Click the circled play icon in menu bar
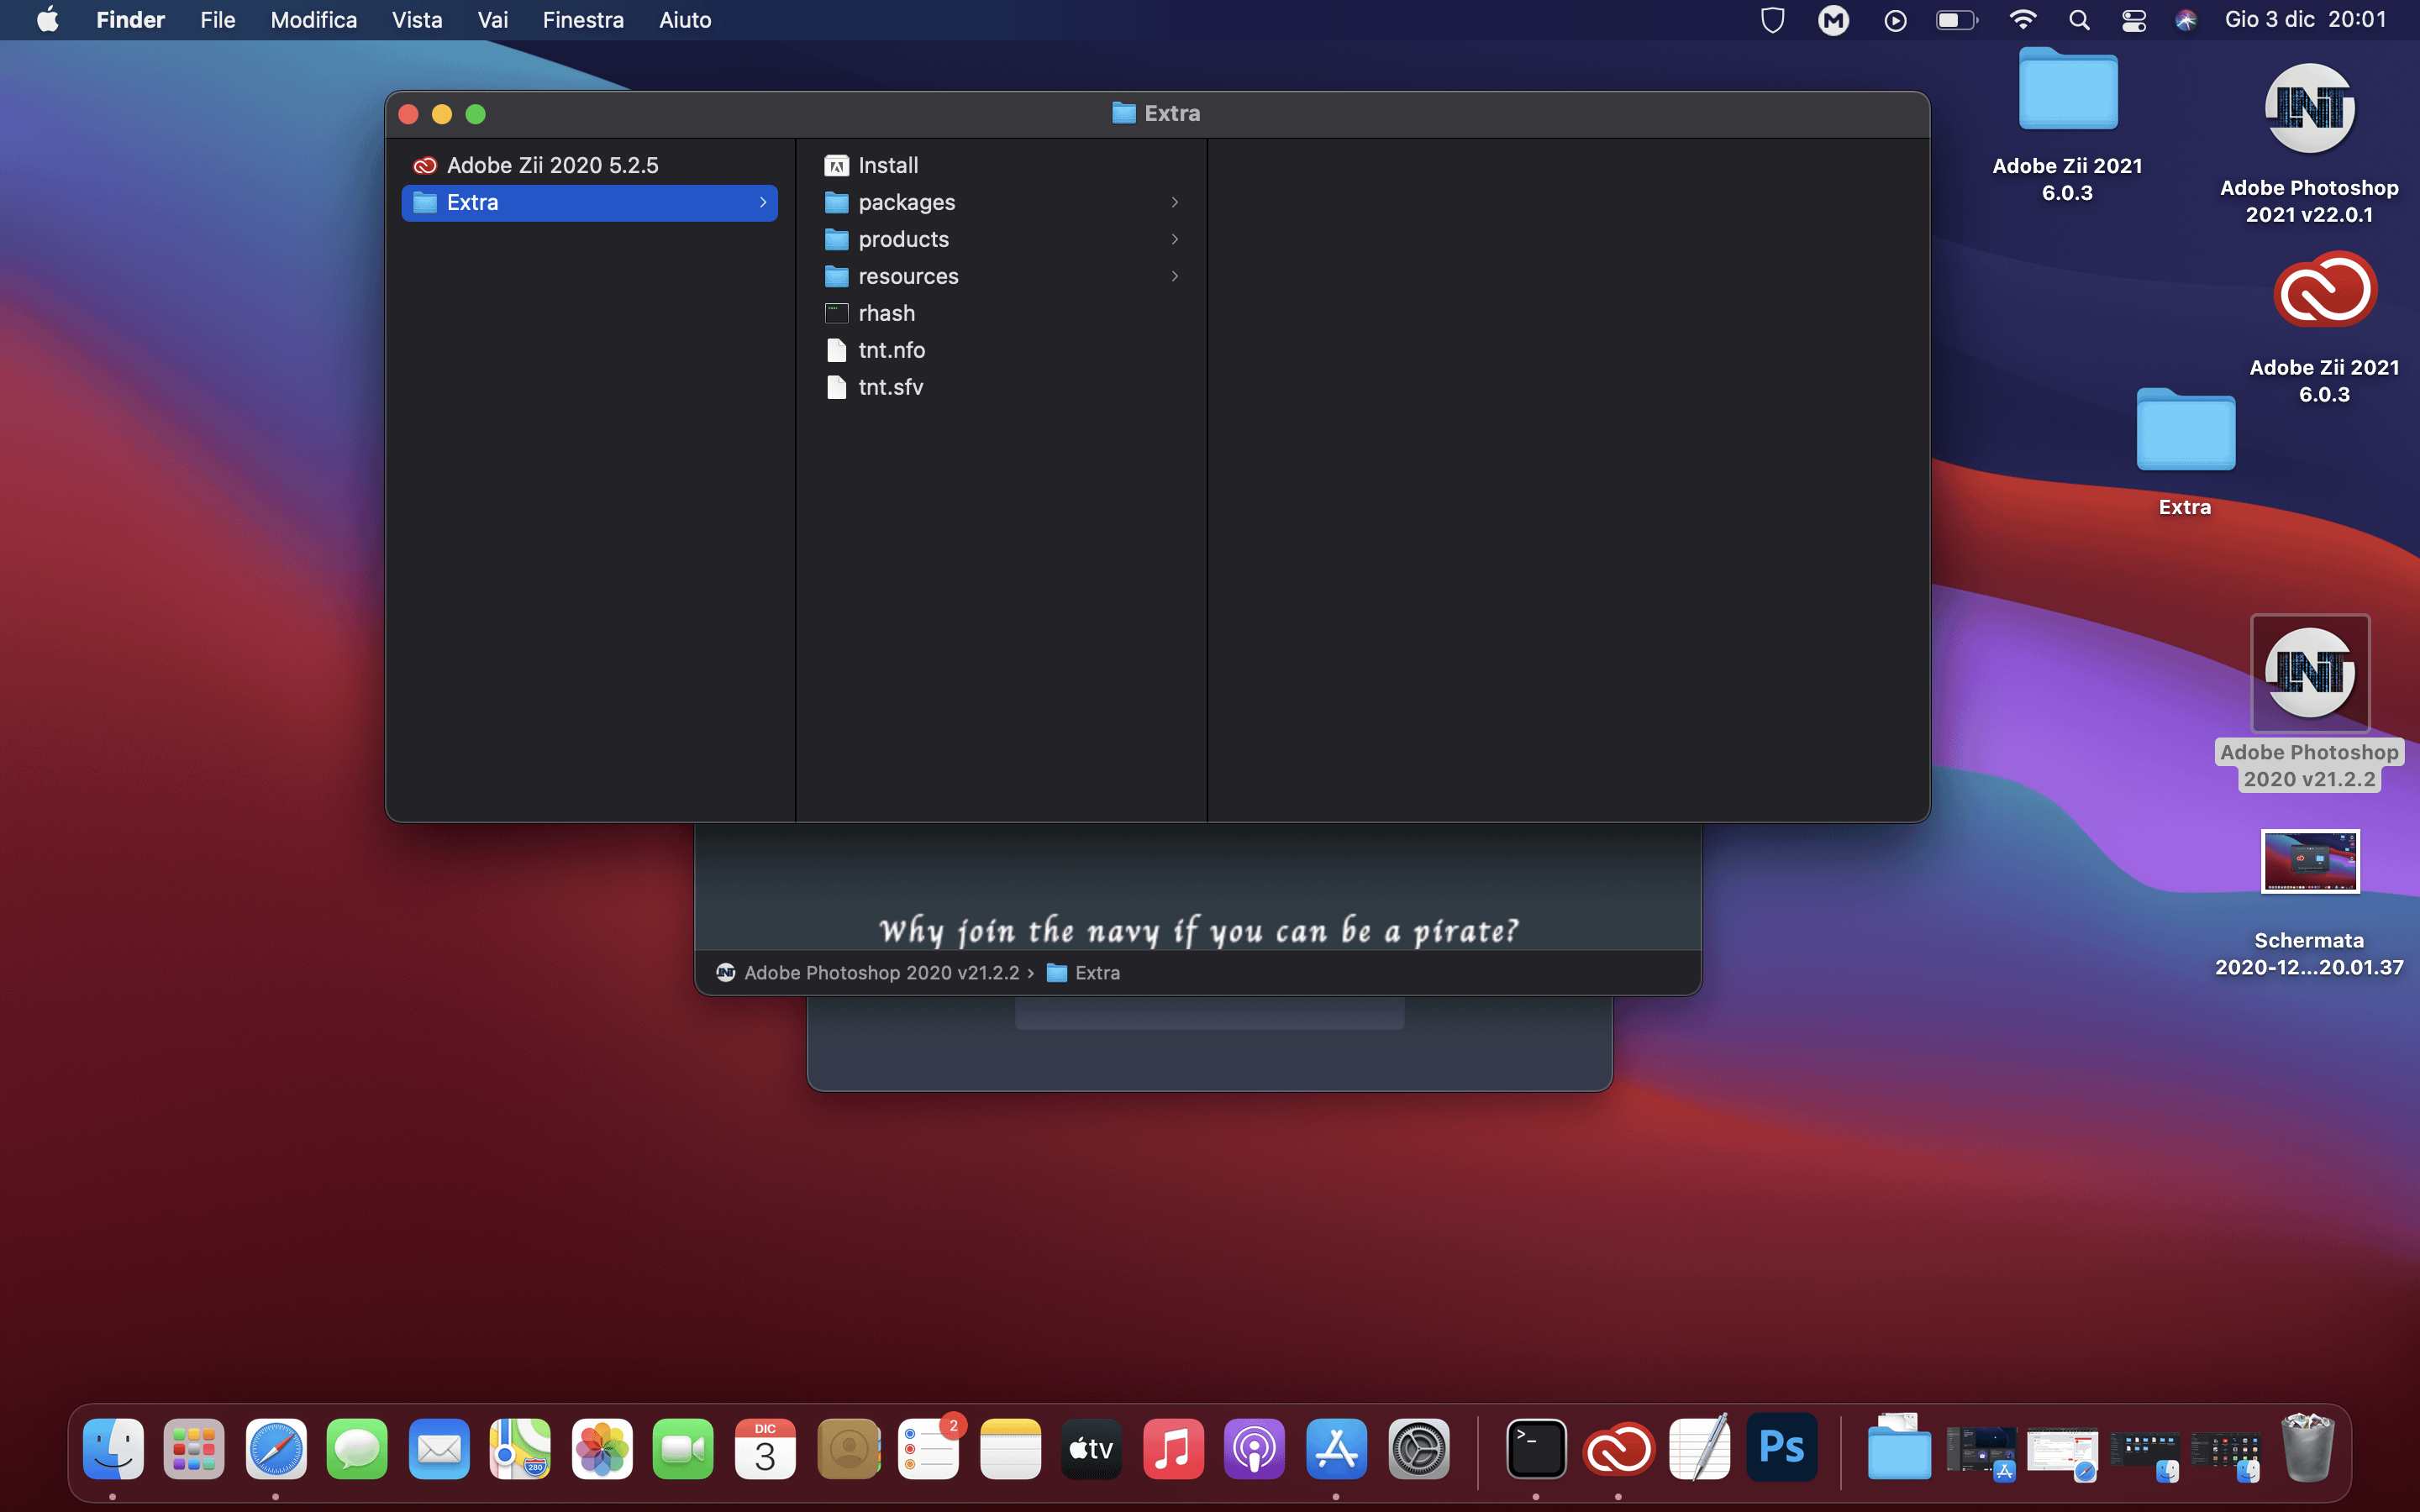This screenshot has width=2420, height=1512. (x=1895, y=20)
